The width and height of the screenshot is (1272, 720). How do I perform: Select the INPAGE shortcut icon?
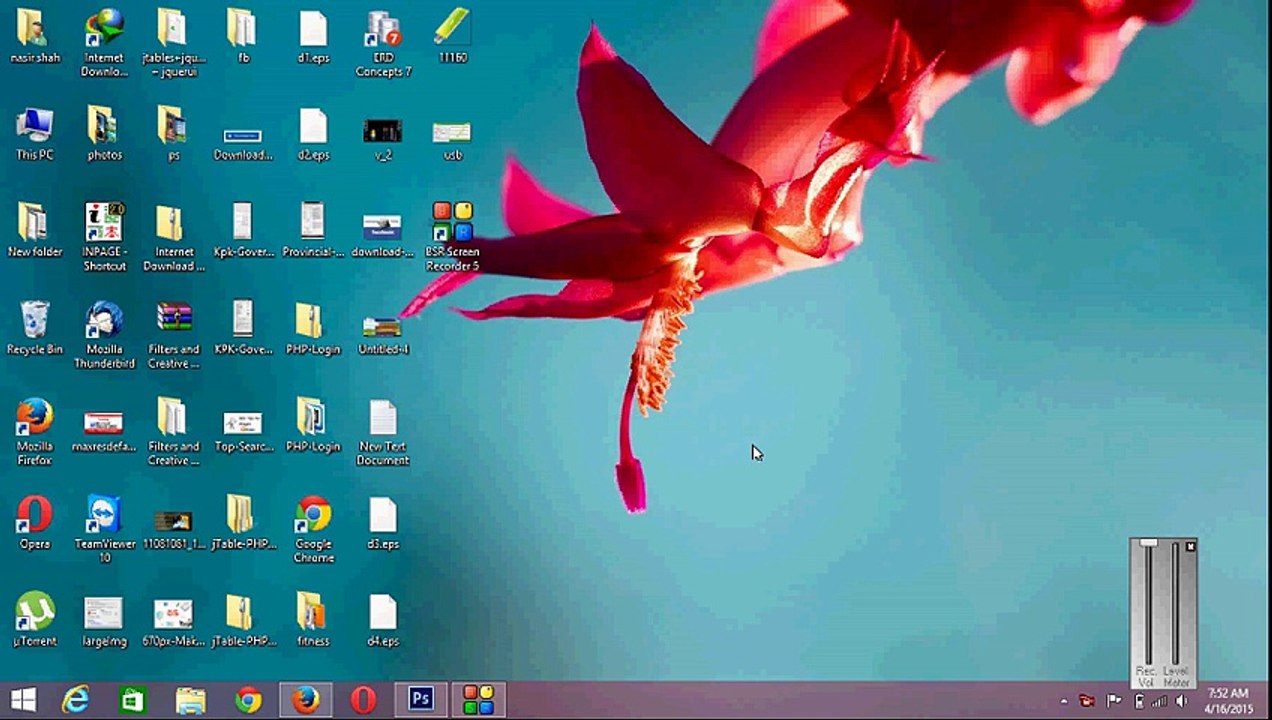pyautogui.click(x=104, y=224)
